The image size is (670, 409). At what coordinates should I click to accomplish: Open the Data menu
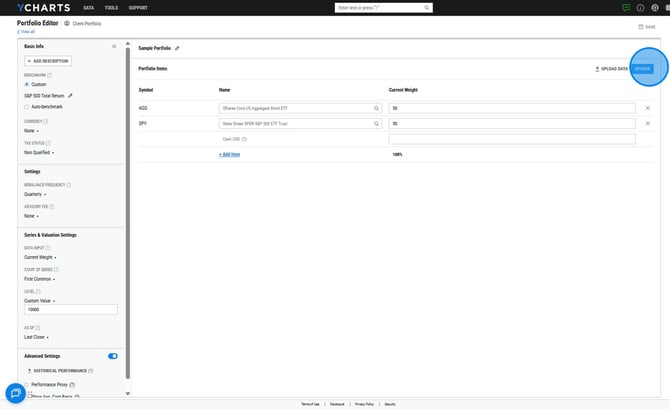(88, 8)
